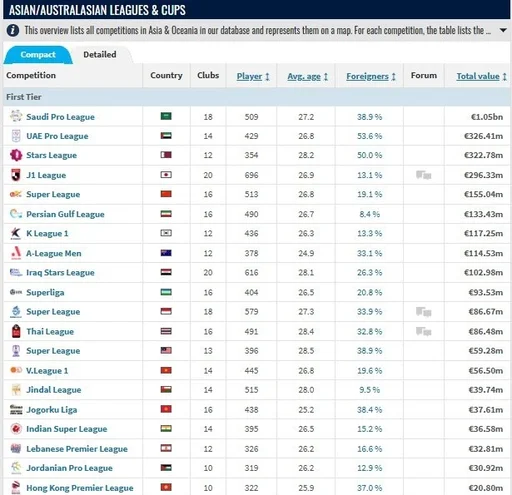Open the forum icon for J1 League

424,175
